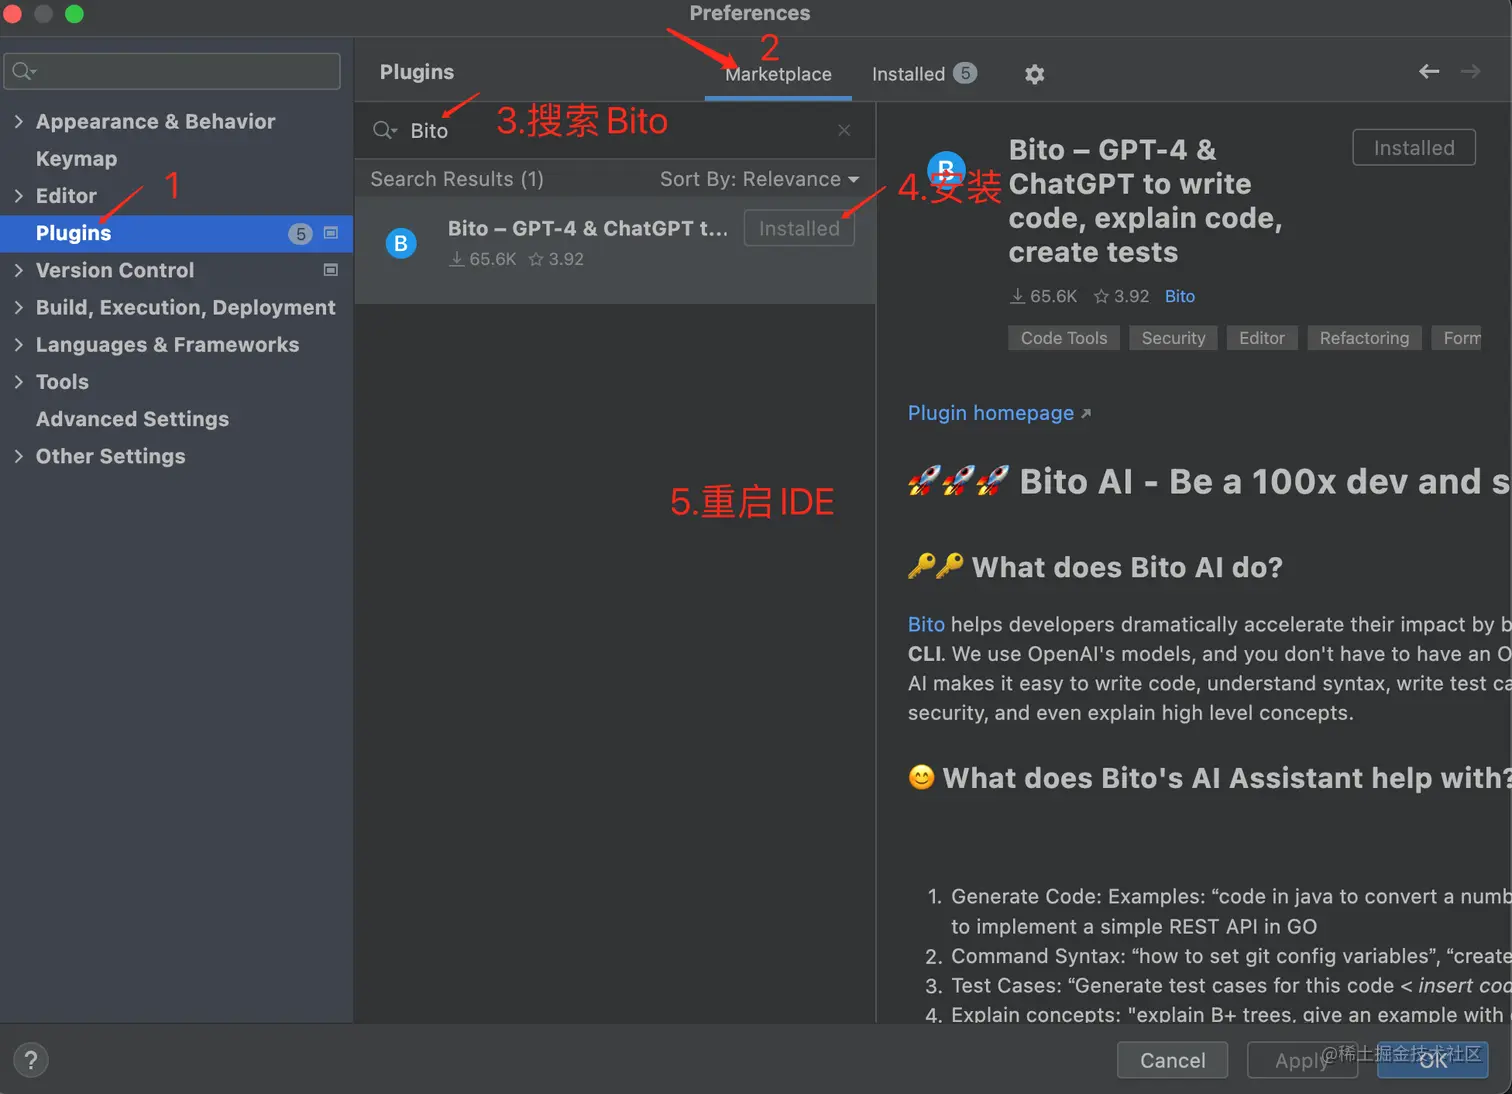Expand Appearance & Behavior settings
This screenshot has height=1094, width=1512.
18,121
